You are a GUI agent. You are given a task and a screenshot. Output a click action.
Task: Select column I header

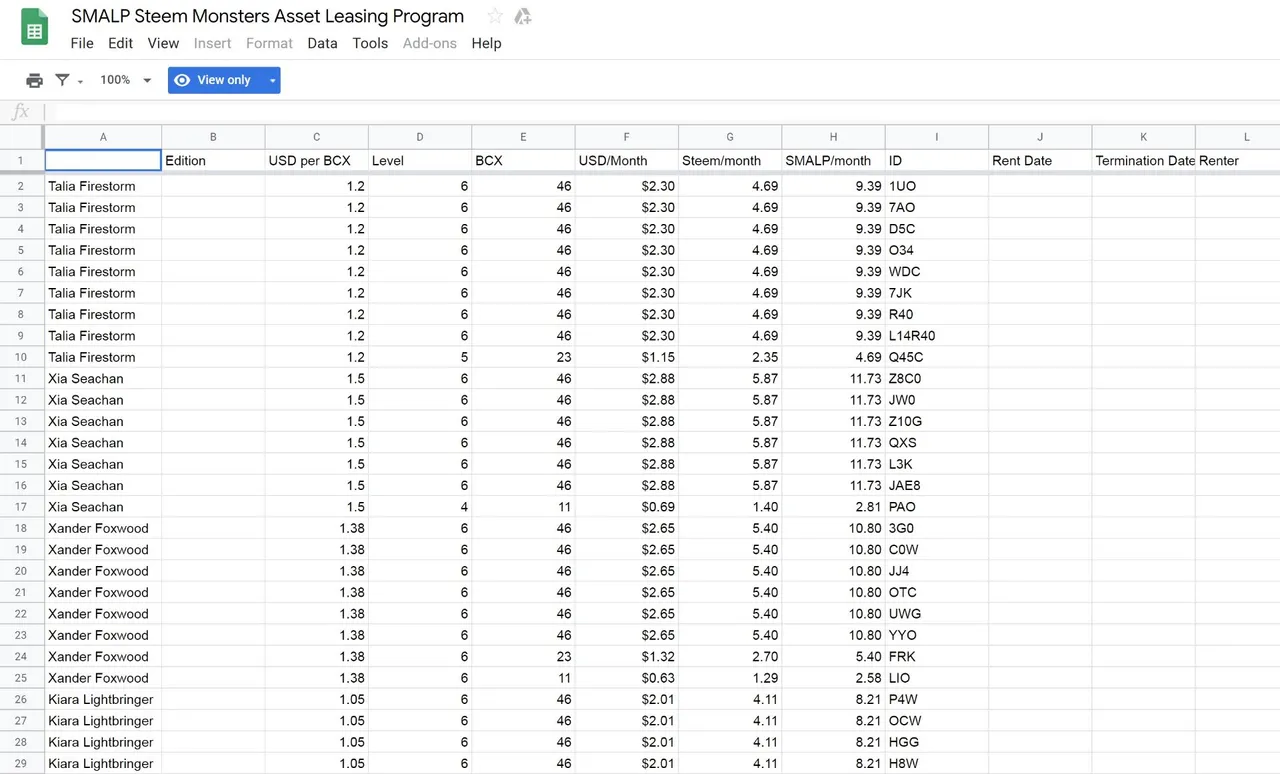(936, 137)
